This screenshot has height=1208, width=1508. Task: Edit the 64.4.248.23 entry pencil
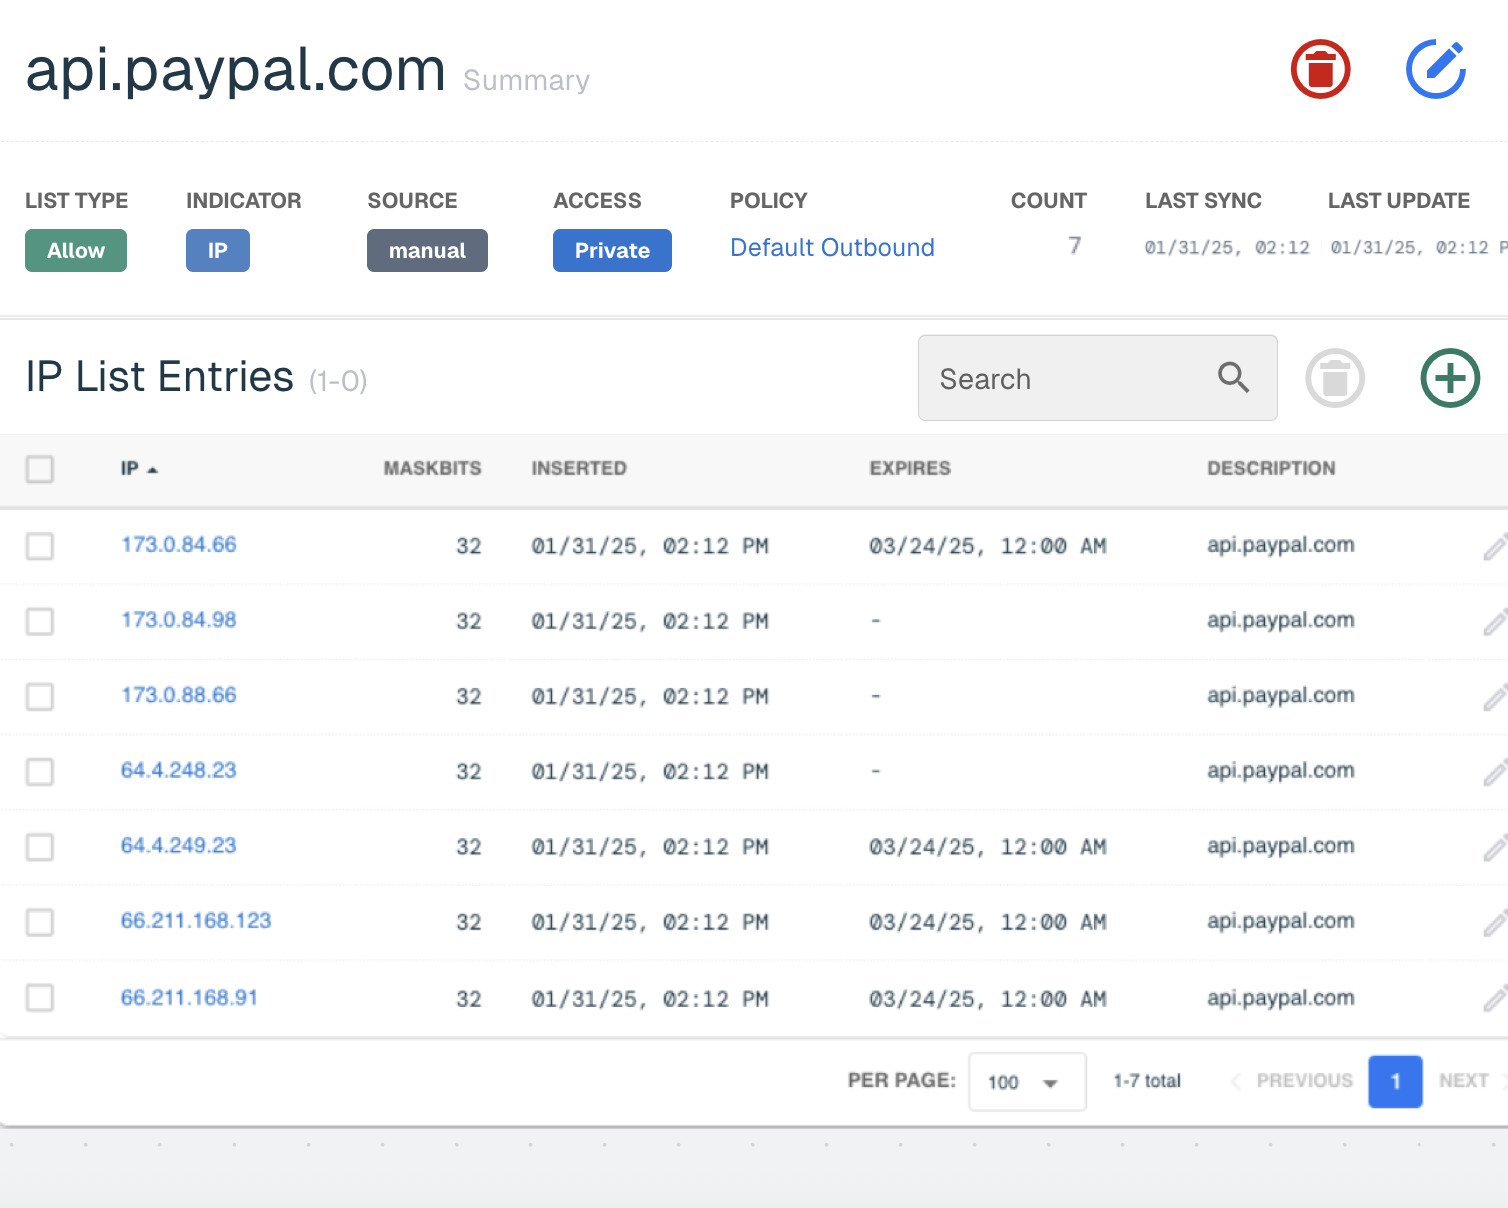point(1495,771)
